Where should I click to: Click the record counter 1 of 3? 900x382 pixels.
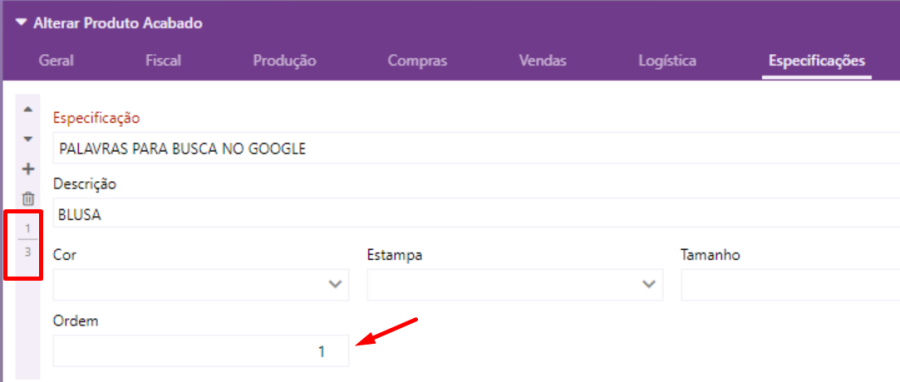point(28,240)
